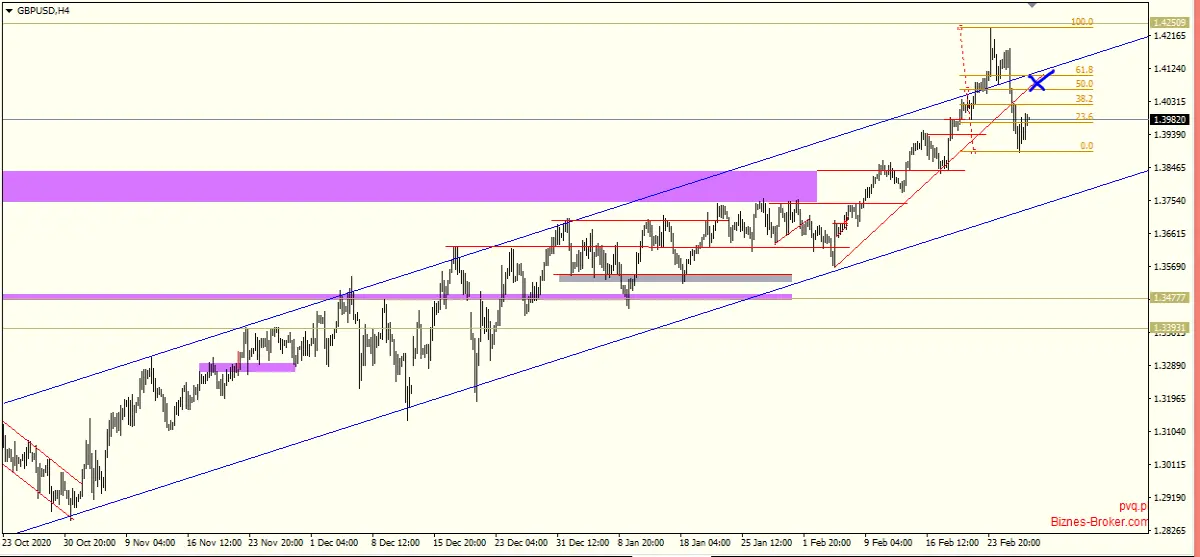
Task: Select the 1.33931 horizontal line price tag
Action: click(1168, 327)
